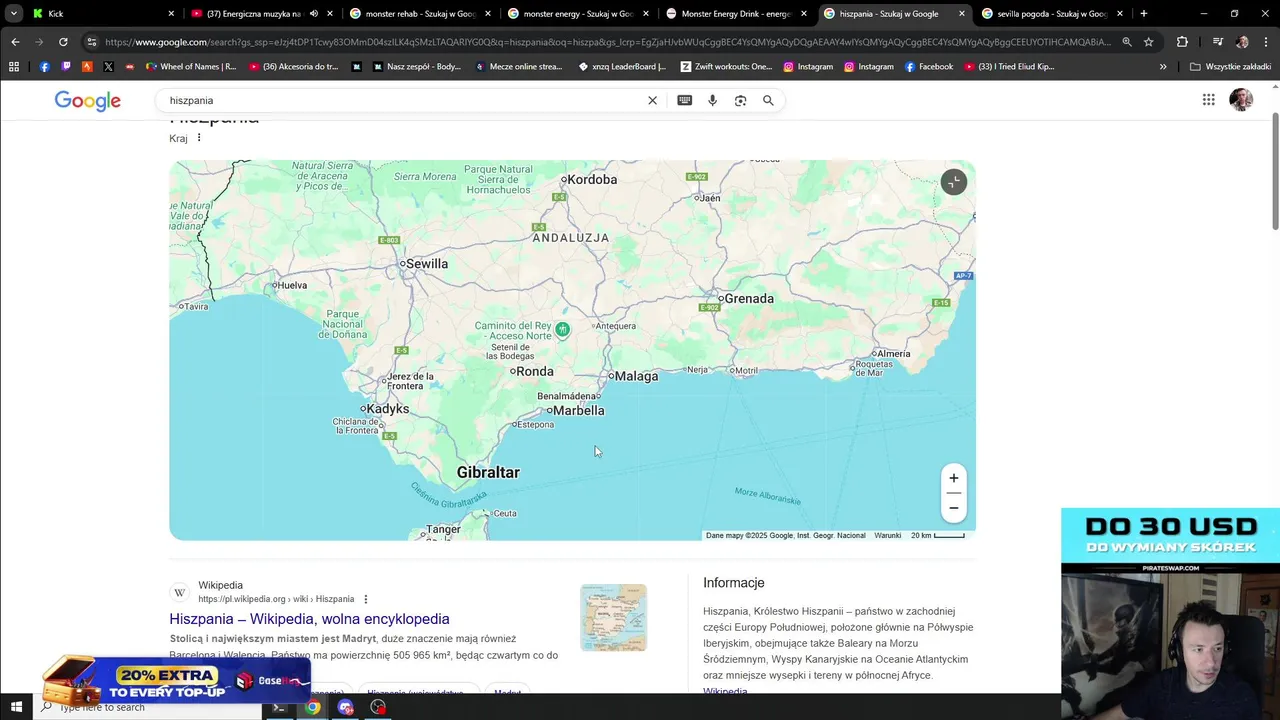Viewport: 1280px width, 720px height.
Task: Open the terminal icon in taskbar
Action: [x=279, y=707]
